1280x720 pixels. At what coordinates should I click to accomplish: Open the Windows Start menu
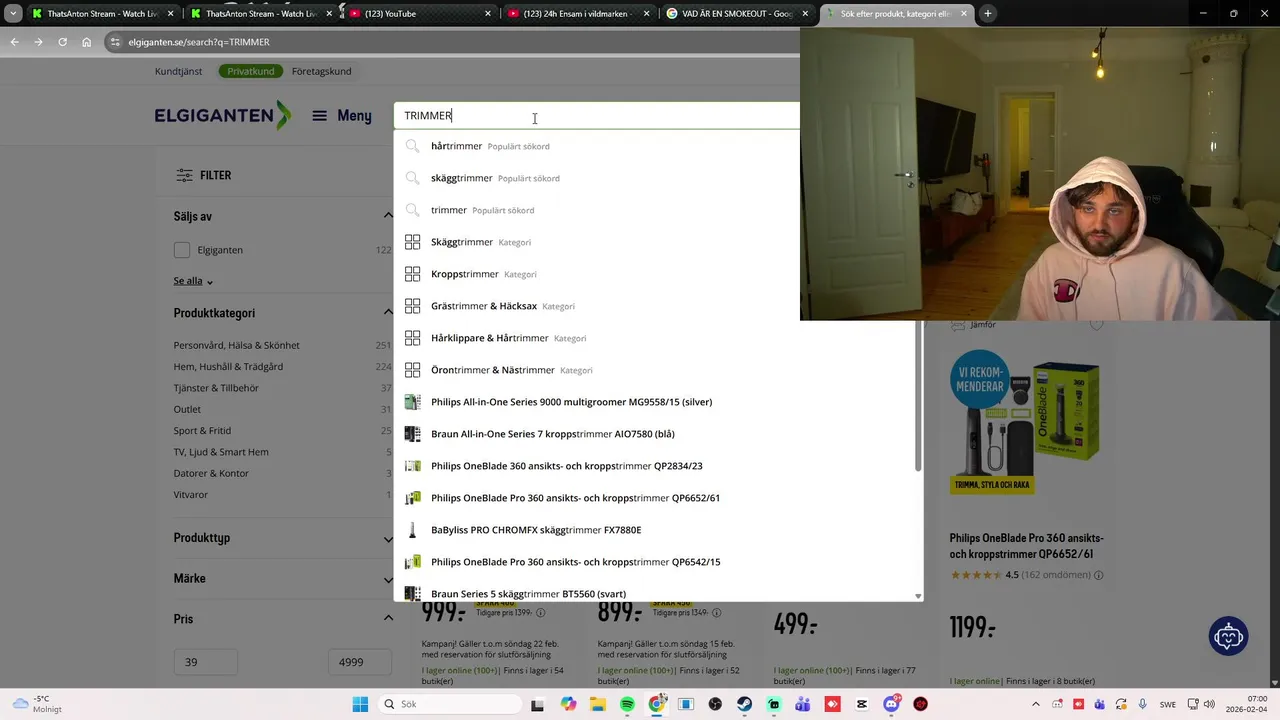tap(360, 704)
